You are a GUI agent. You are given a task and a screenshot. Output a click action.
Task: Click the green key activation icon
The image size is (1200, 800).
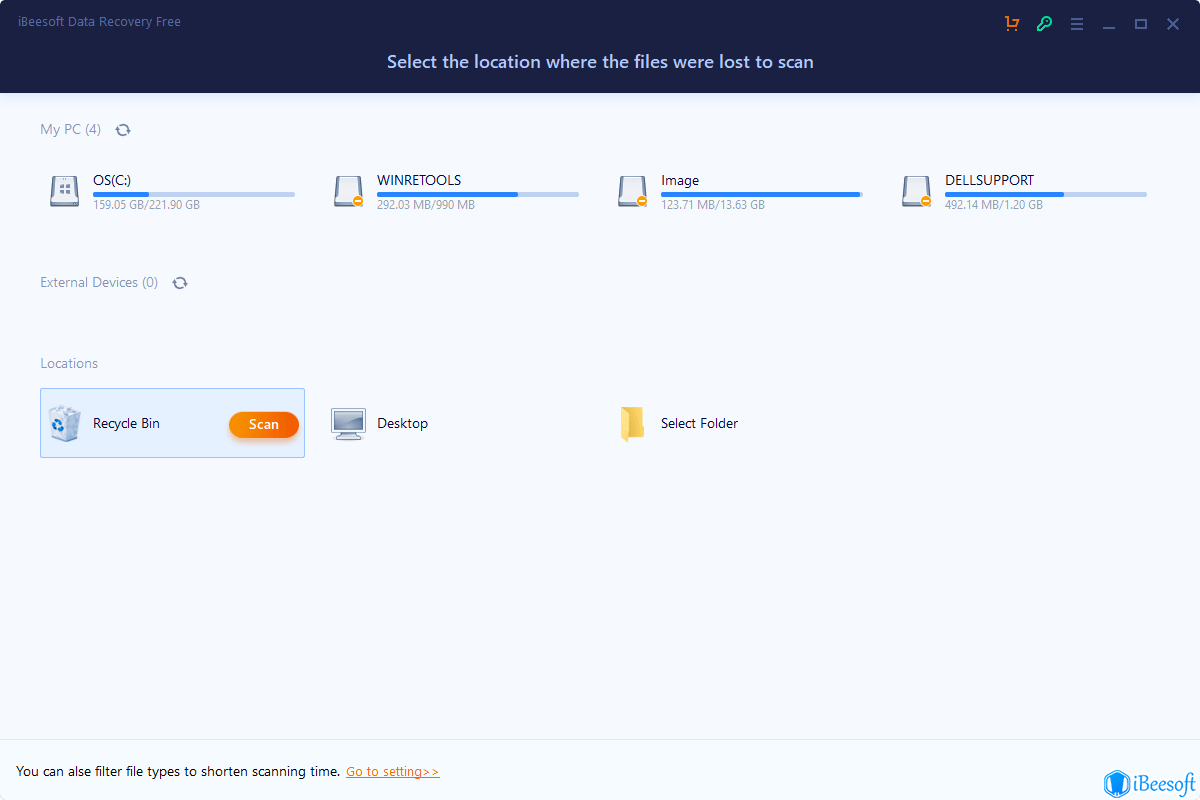pos(1044,23)
